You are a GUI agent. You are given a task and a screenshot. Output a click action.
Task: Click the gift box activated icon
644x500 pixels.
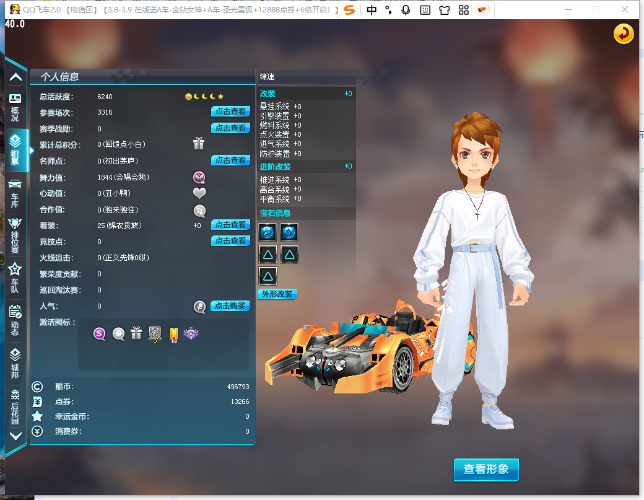click(x=136, y=333)
